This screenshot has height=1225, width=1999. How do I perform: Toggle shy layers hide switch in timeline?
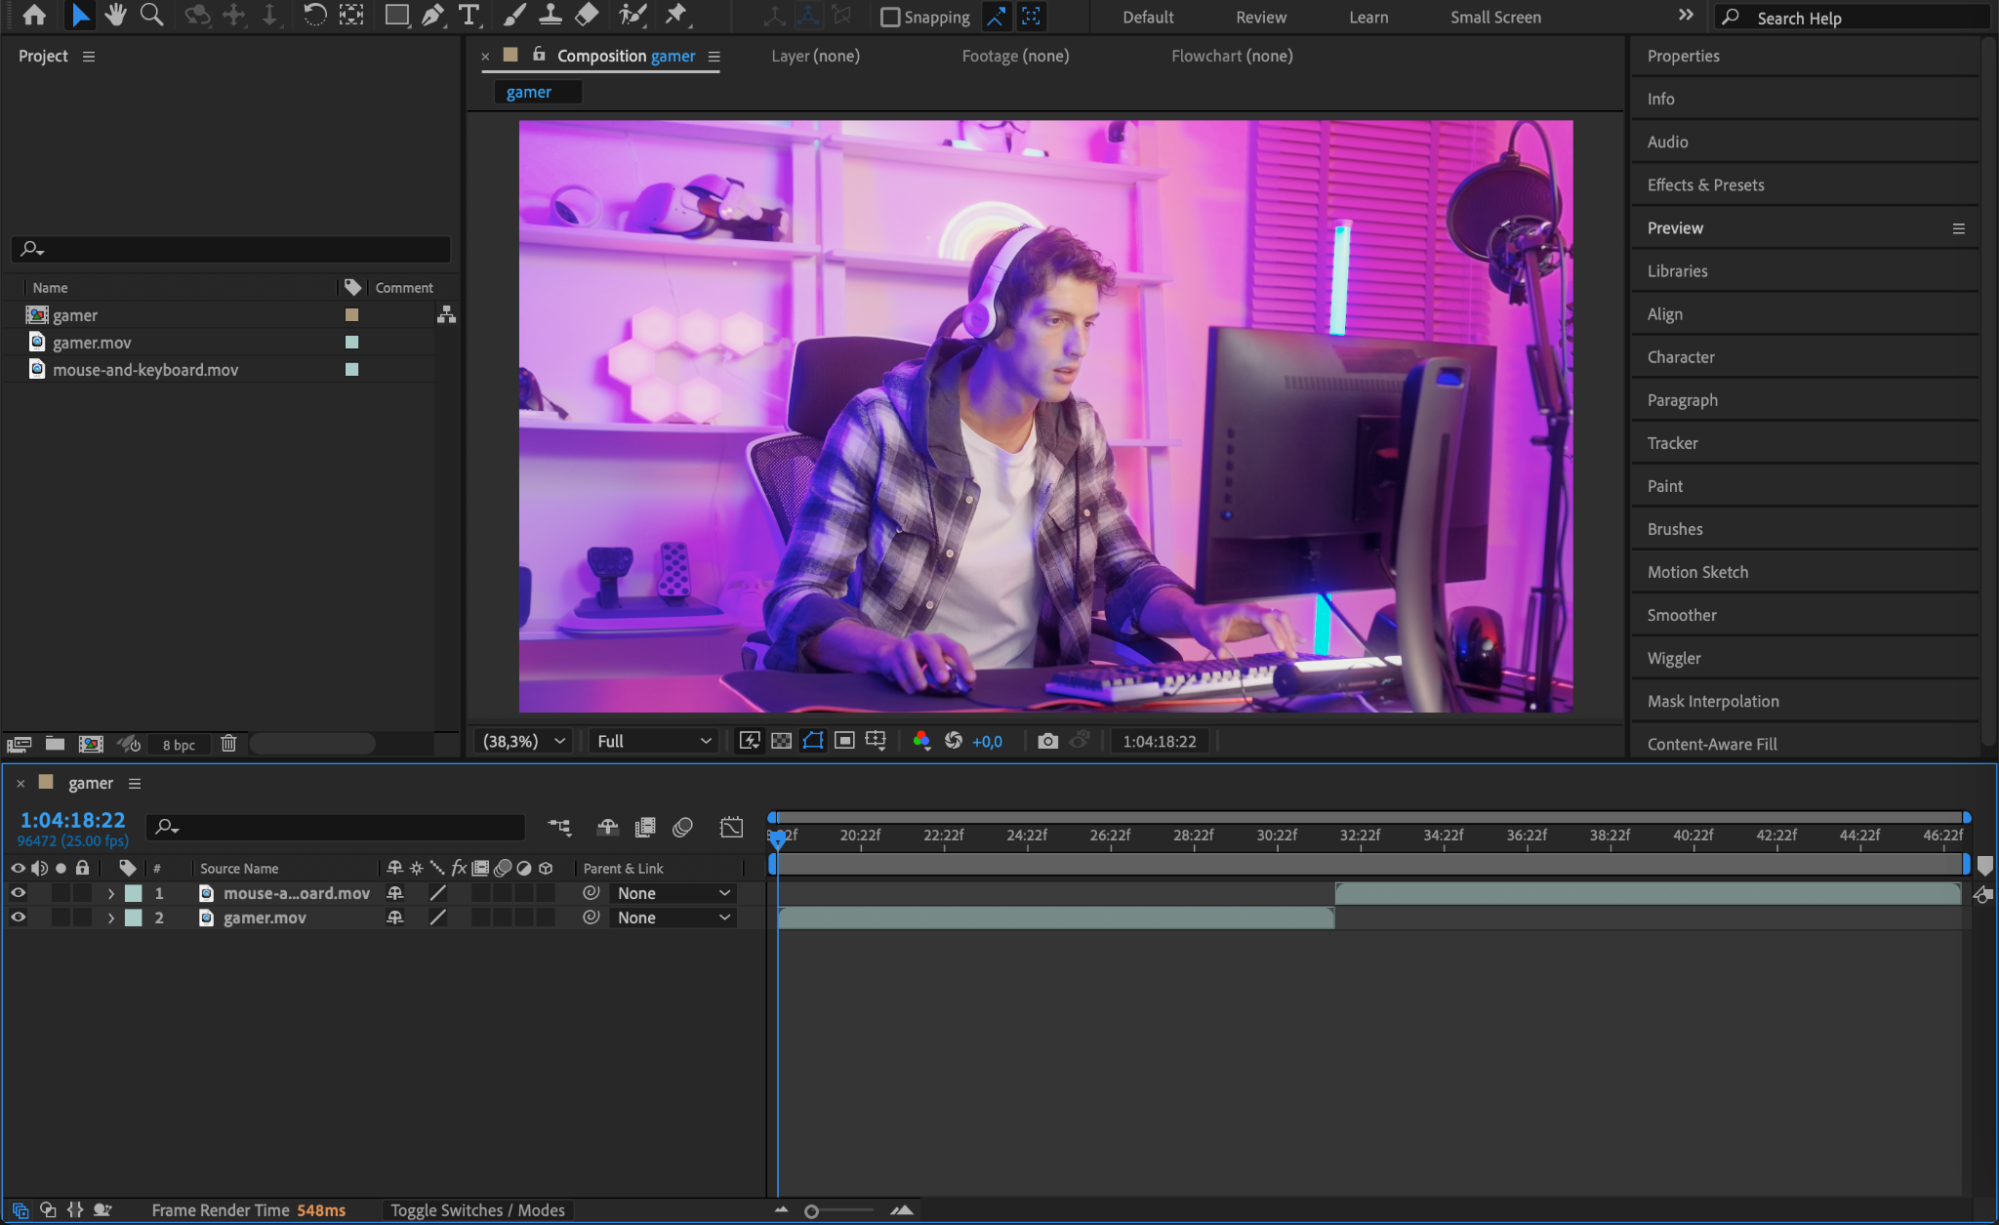coord(607,827)
